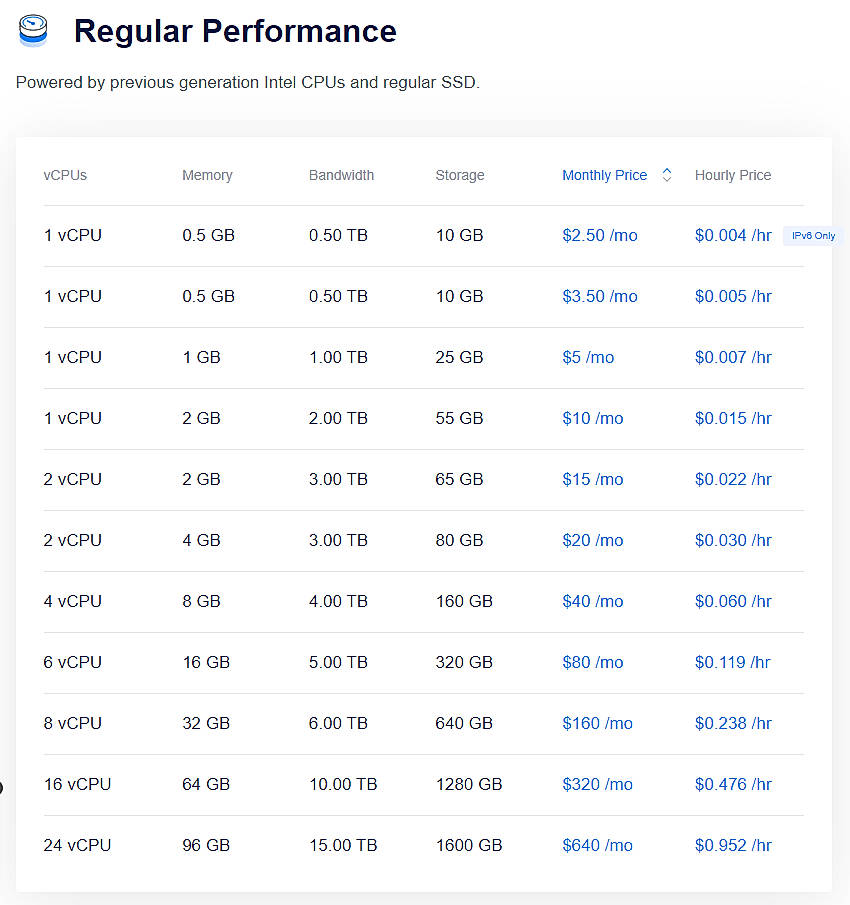Click the 64 GB memory cell
The height and width of the screenshot is (905, 850).
point(206,784)
